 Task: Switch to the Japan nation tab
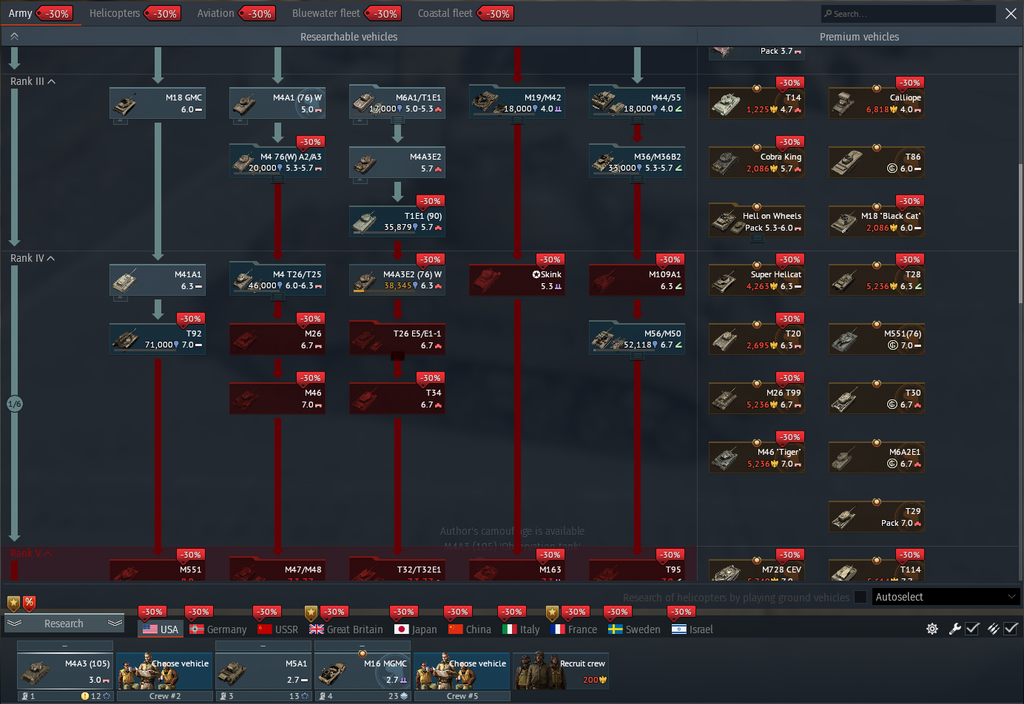[x=416, y=630]
